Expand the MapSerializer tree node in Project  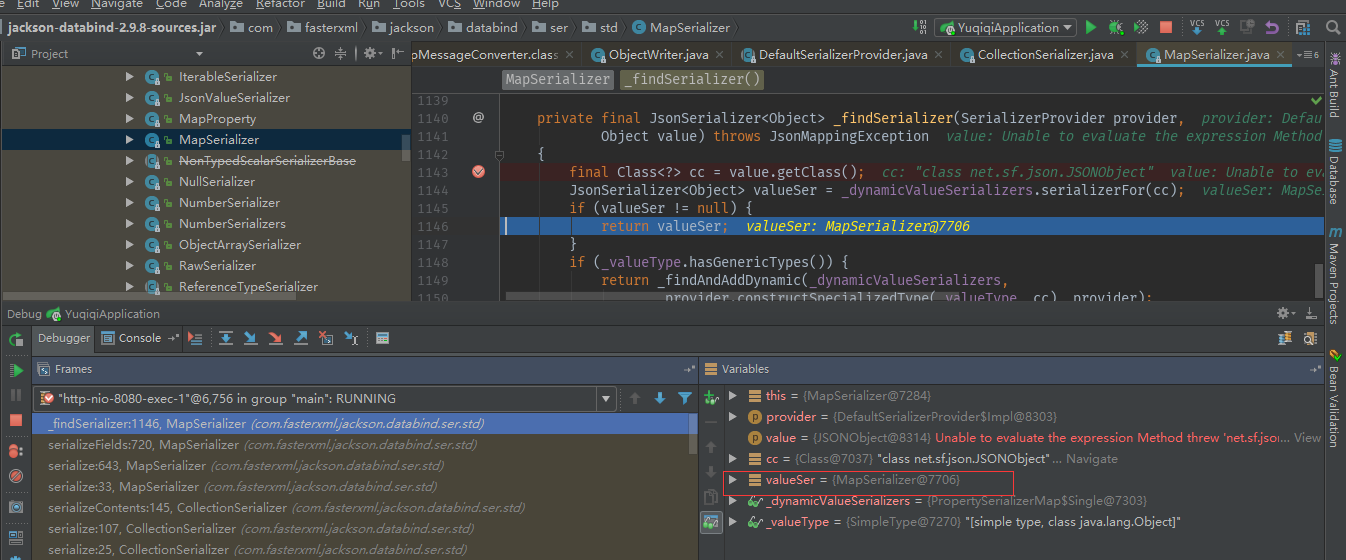pos(129,140)
